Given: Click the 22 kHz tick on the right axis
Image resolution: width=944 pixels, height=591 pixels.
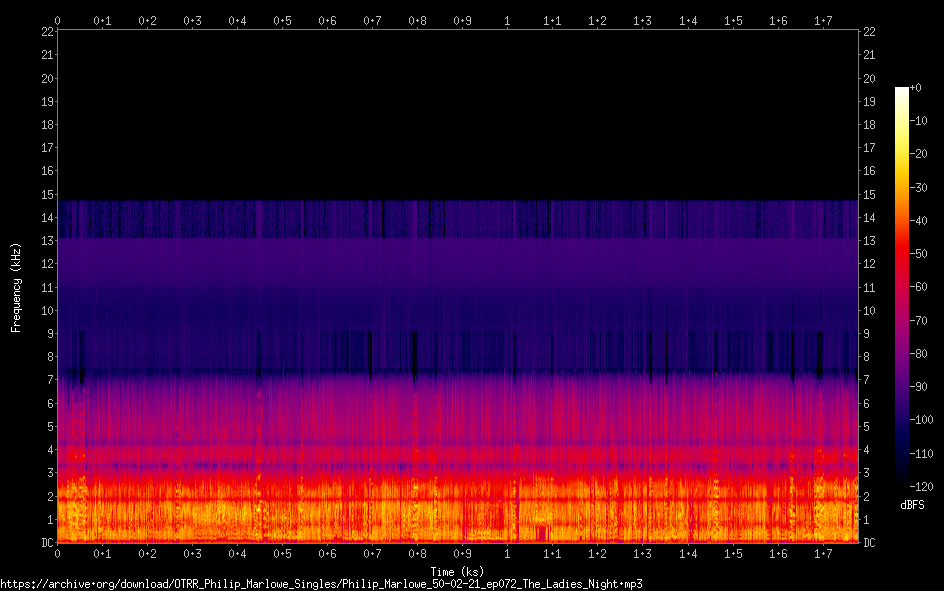Looking at the screenshot, I should coord(870,32).
